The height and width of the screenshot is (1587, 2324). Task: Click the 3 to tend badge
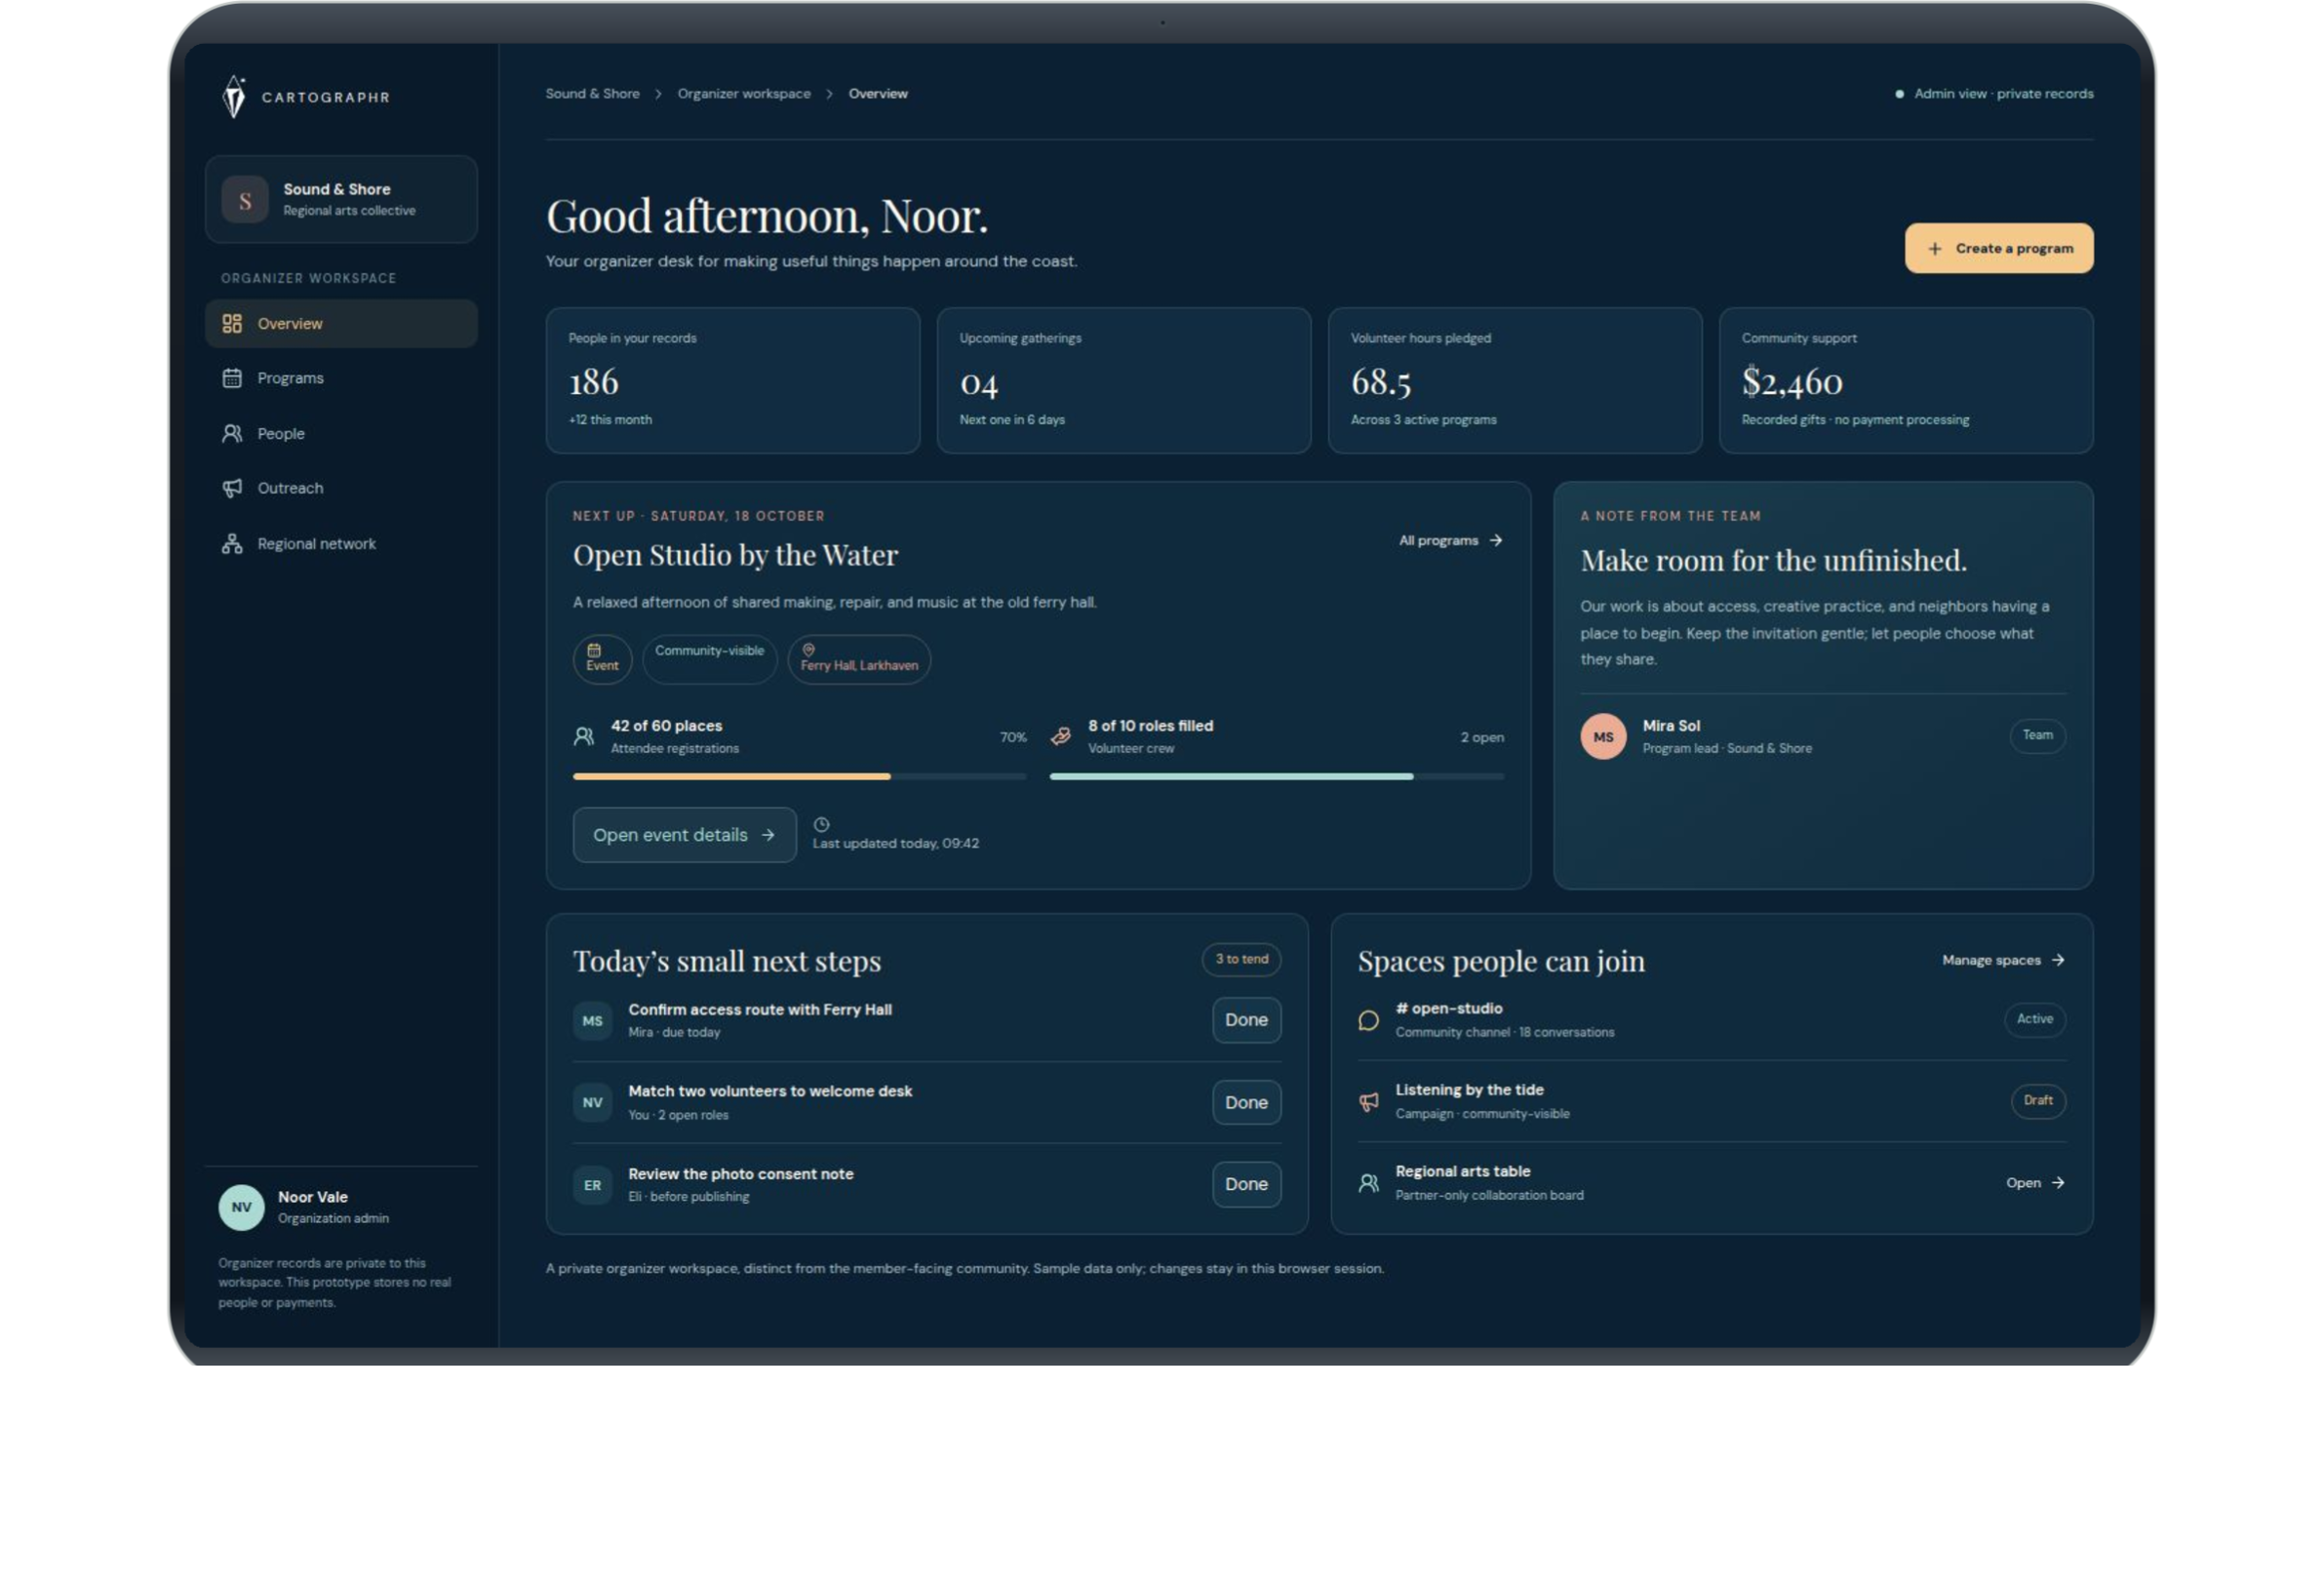(x=1241, y=959)
